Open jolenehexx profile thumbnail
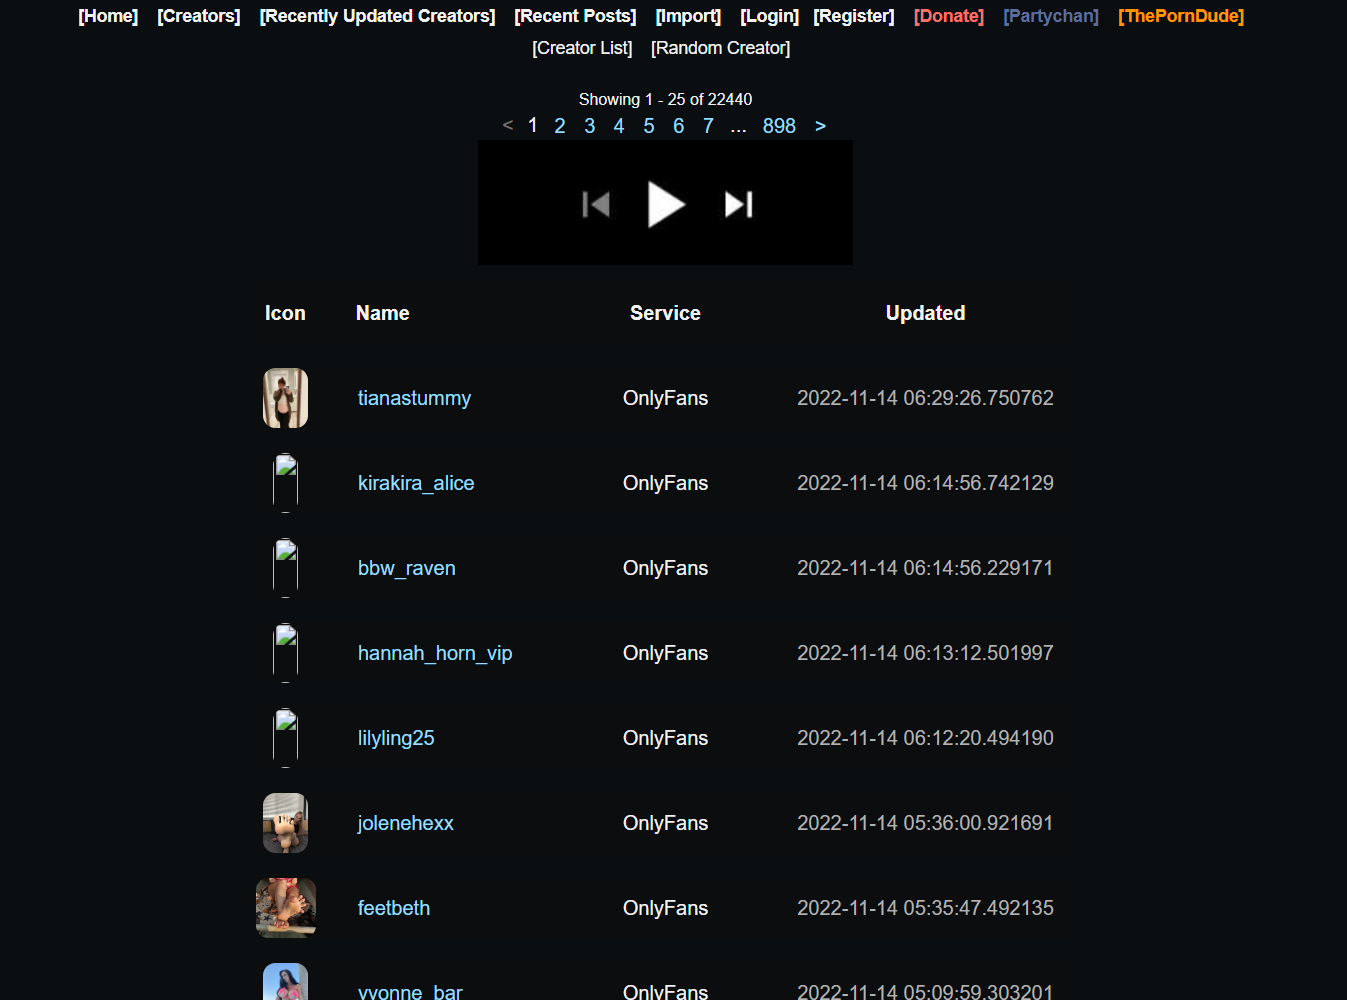The height and width of the screenshot is (1000, 1347). 285,823
